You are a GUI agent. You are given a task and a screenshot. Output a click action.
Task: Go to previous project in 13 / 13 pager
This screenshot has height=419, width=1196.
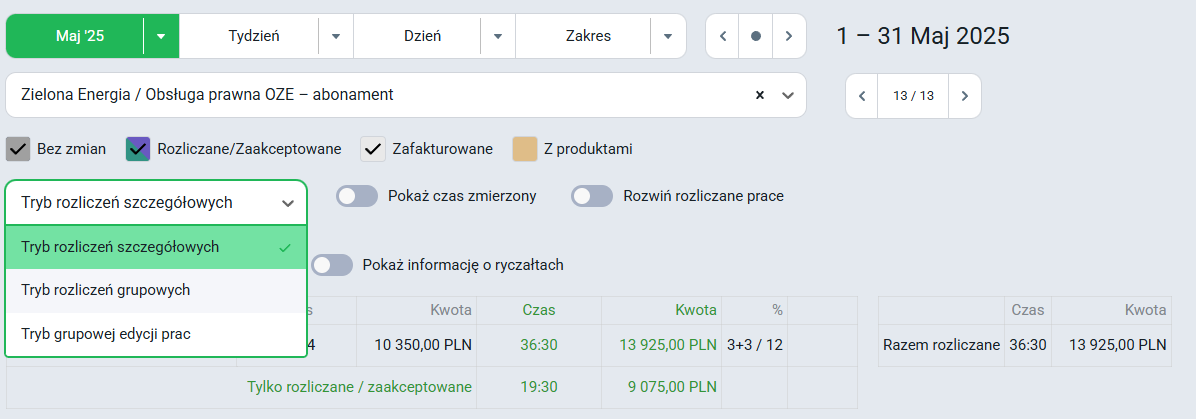pos(862,96)
